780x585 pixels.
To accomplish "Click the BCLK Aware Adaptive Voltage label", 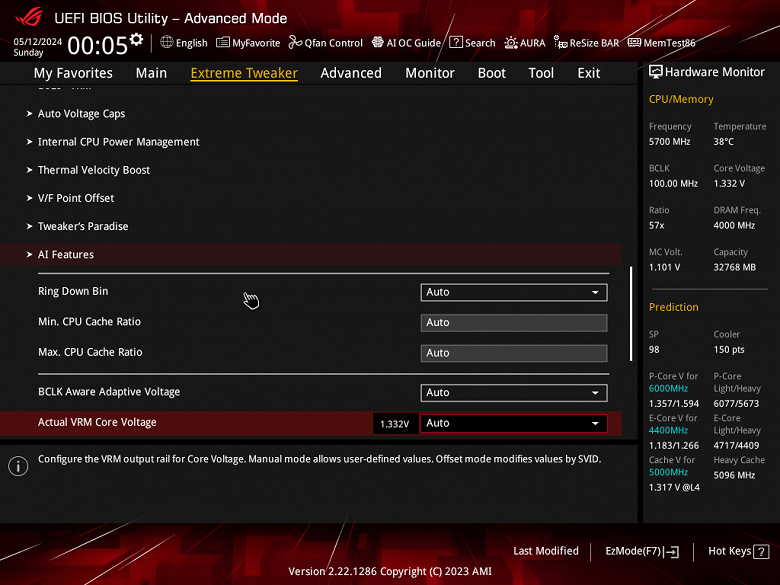I will [109, 391].
